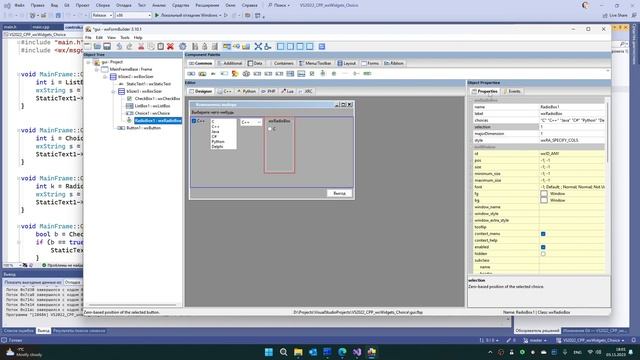This screenshot has height=360, width=640.
Task: Select Choice1 : wxChoice in Object Tree
Action: click(x=152, y=113)
